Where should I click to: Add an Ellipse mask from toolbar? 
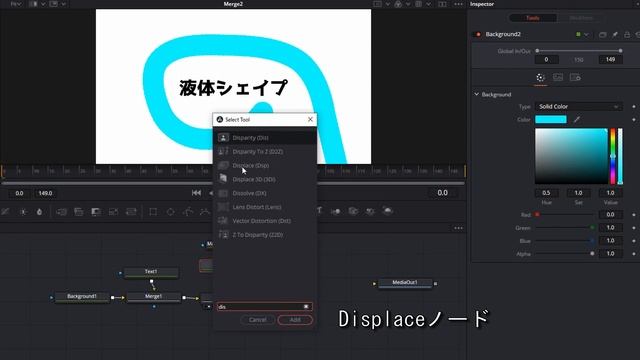[x=170, y=211]
